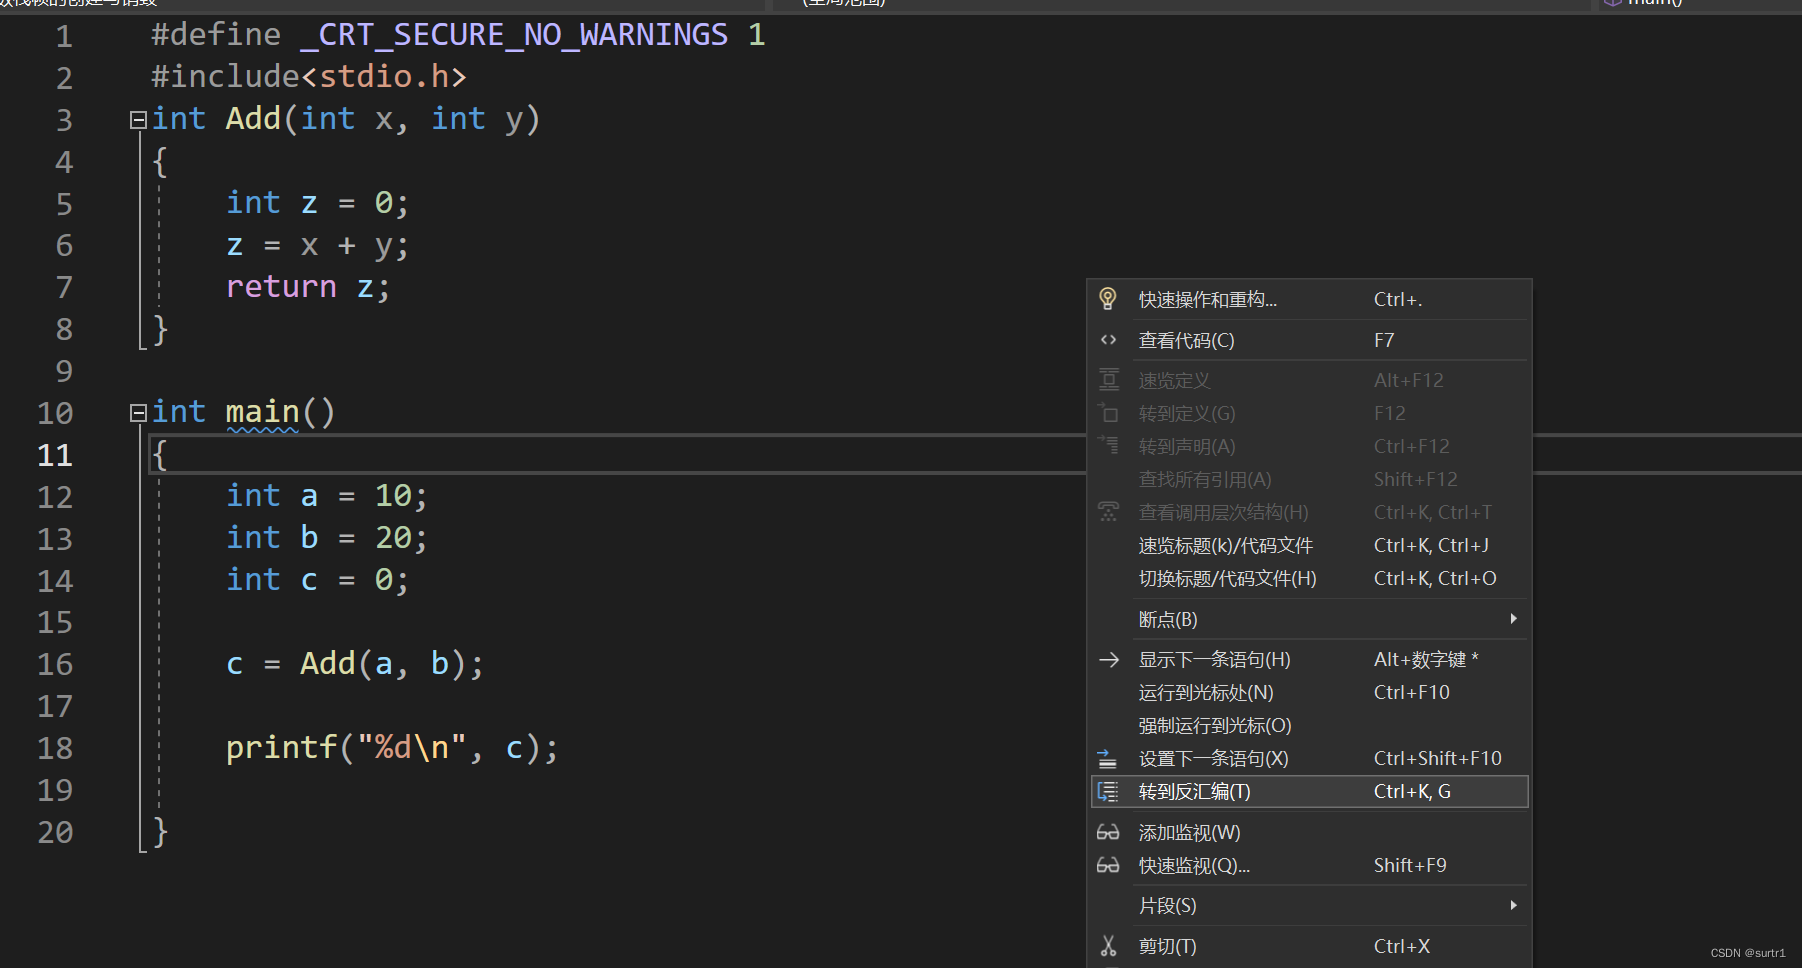Choose 查看代码(C) from context menu
Image resolution: width=1802 pixels, height=968 pixels.
pos(1309,340)
